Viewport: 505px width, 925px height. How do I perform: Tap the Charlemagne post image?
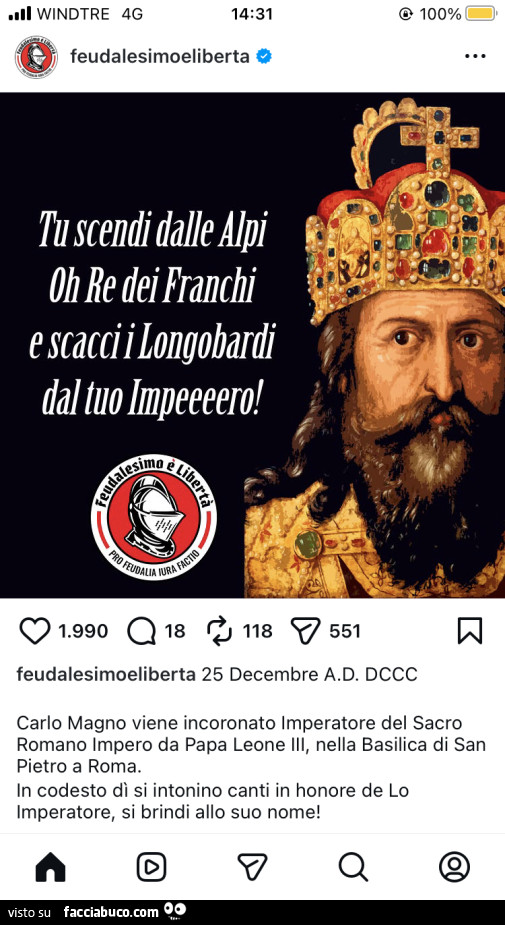tap(252, 345)
